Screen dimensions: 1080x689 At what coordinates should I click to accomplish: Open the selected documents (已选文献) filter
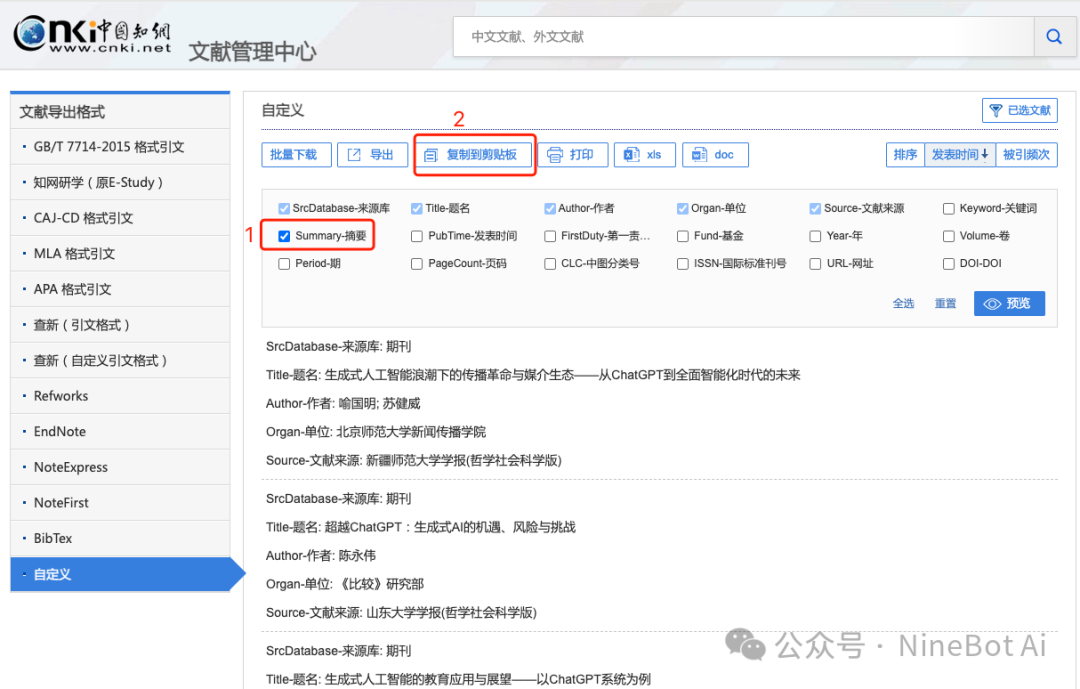pos(1019,111)
